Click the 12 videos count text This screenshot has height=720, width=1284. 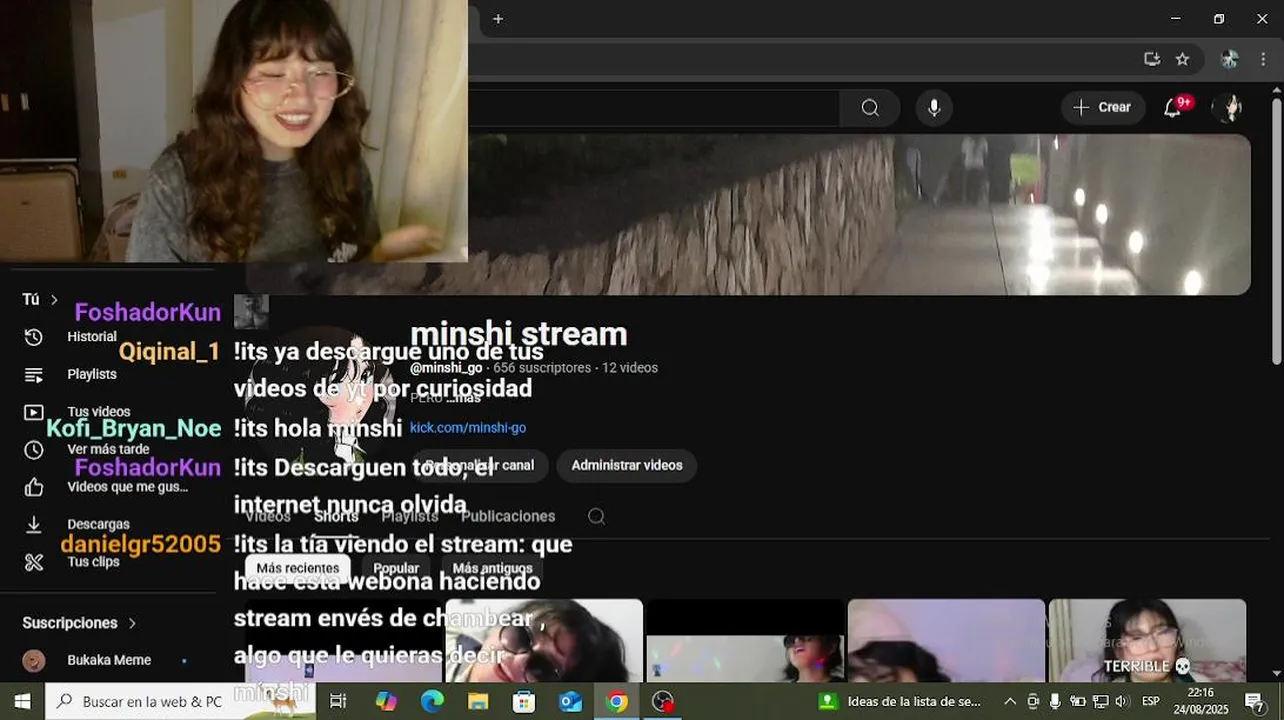(x=630, y=368)
